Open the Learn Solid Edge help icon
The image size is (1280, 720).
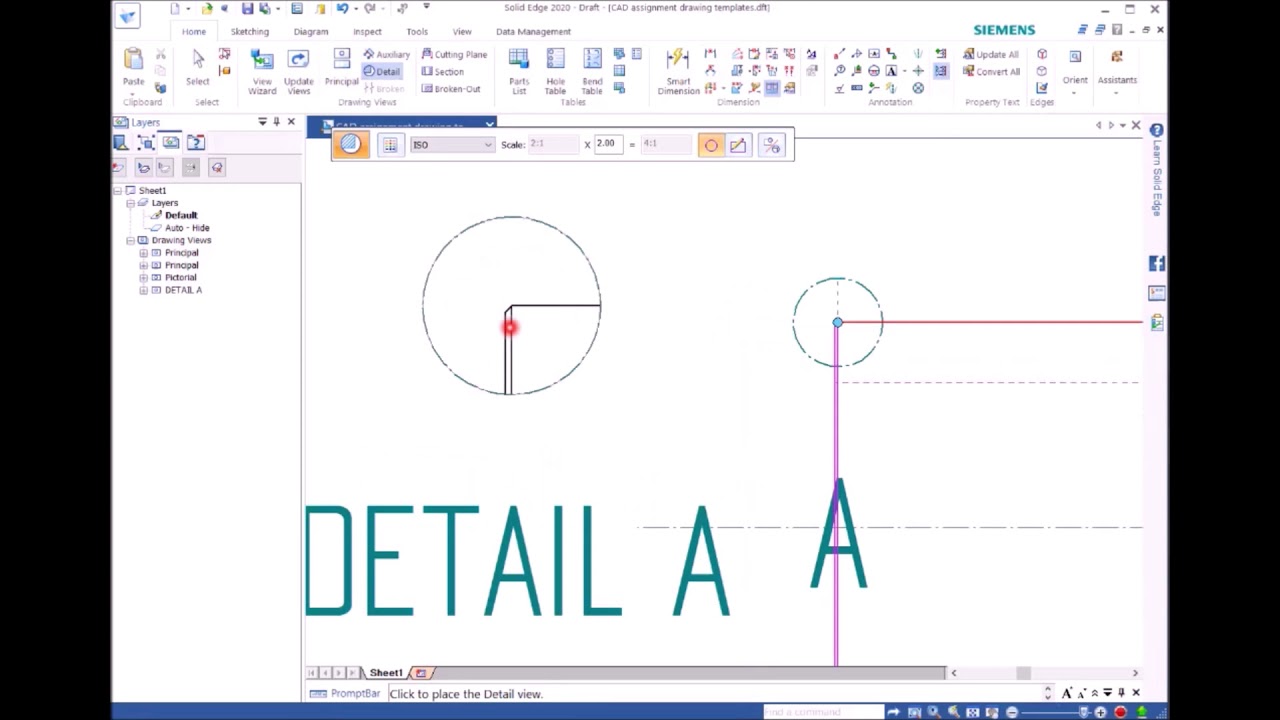[1156, 130]
